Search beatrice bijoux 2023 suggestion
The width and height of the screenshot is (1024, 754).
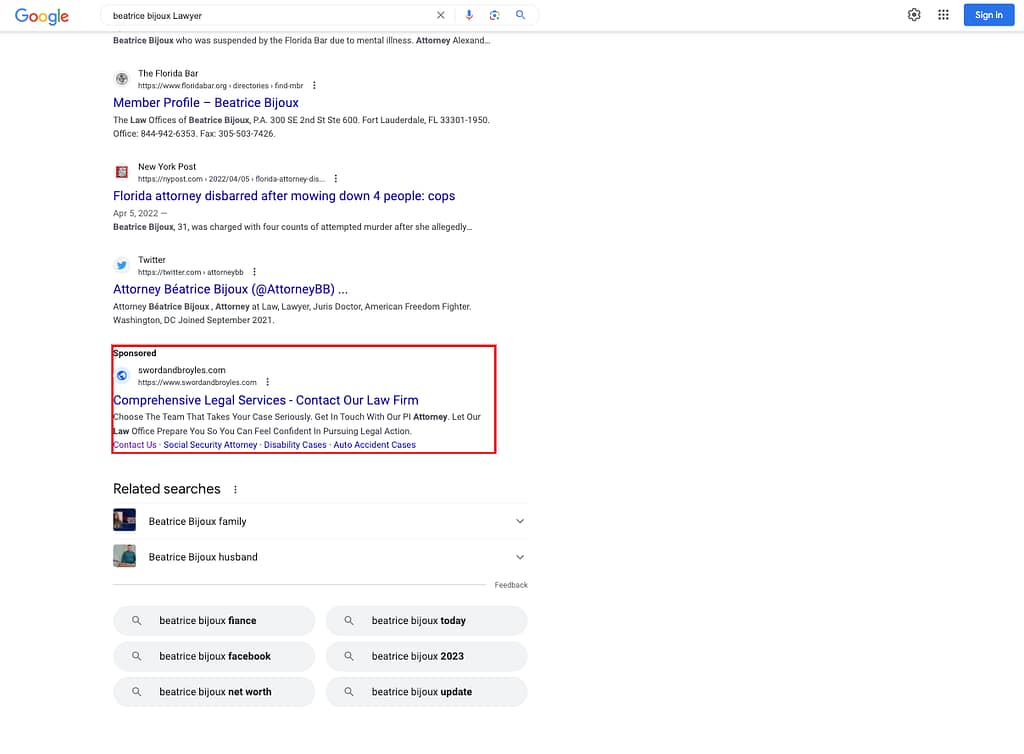point(426,656)
